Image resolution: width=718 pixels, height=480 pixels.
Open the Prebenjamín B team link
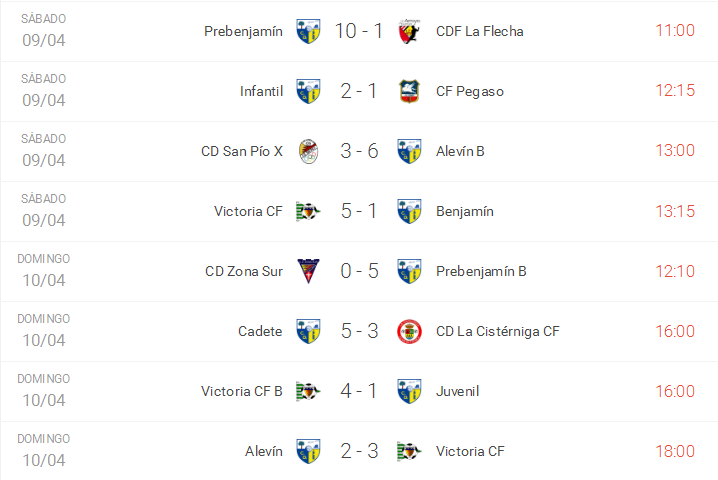[481, 271]
